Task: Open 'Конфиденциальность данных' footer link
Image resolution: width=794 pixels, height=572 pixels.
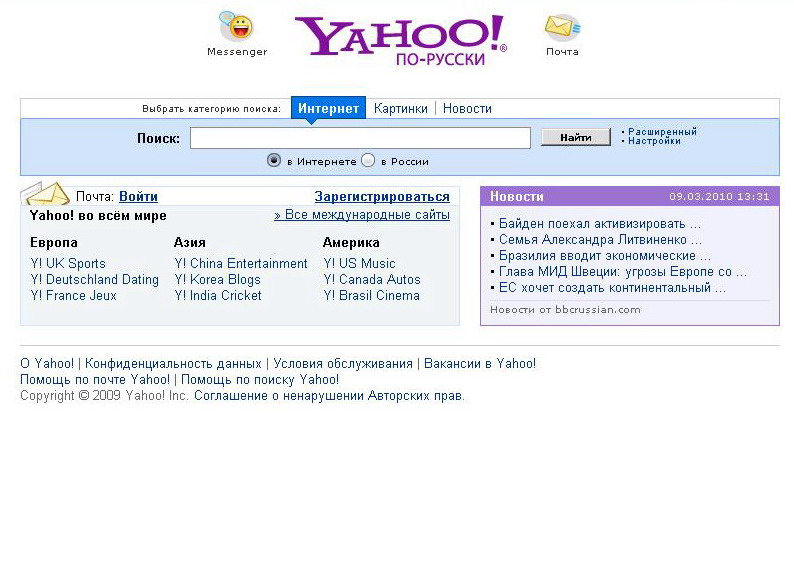Action: tap(173, 363)
